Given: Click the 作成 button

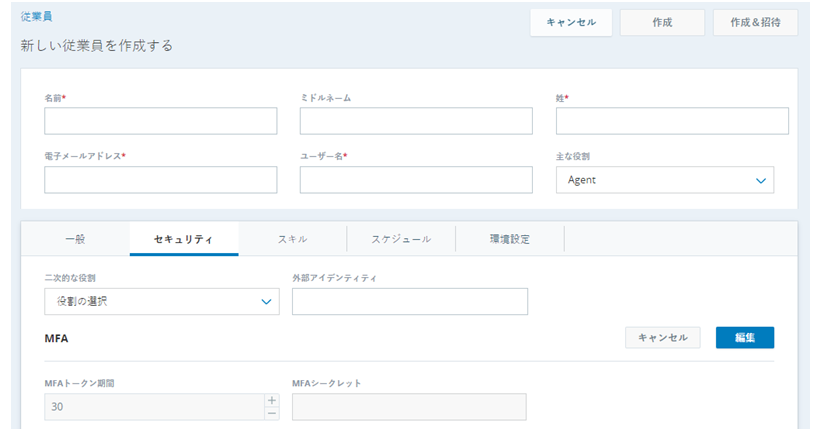Looking at the screenshot, I should click(x=662, y=22).
